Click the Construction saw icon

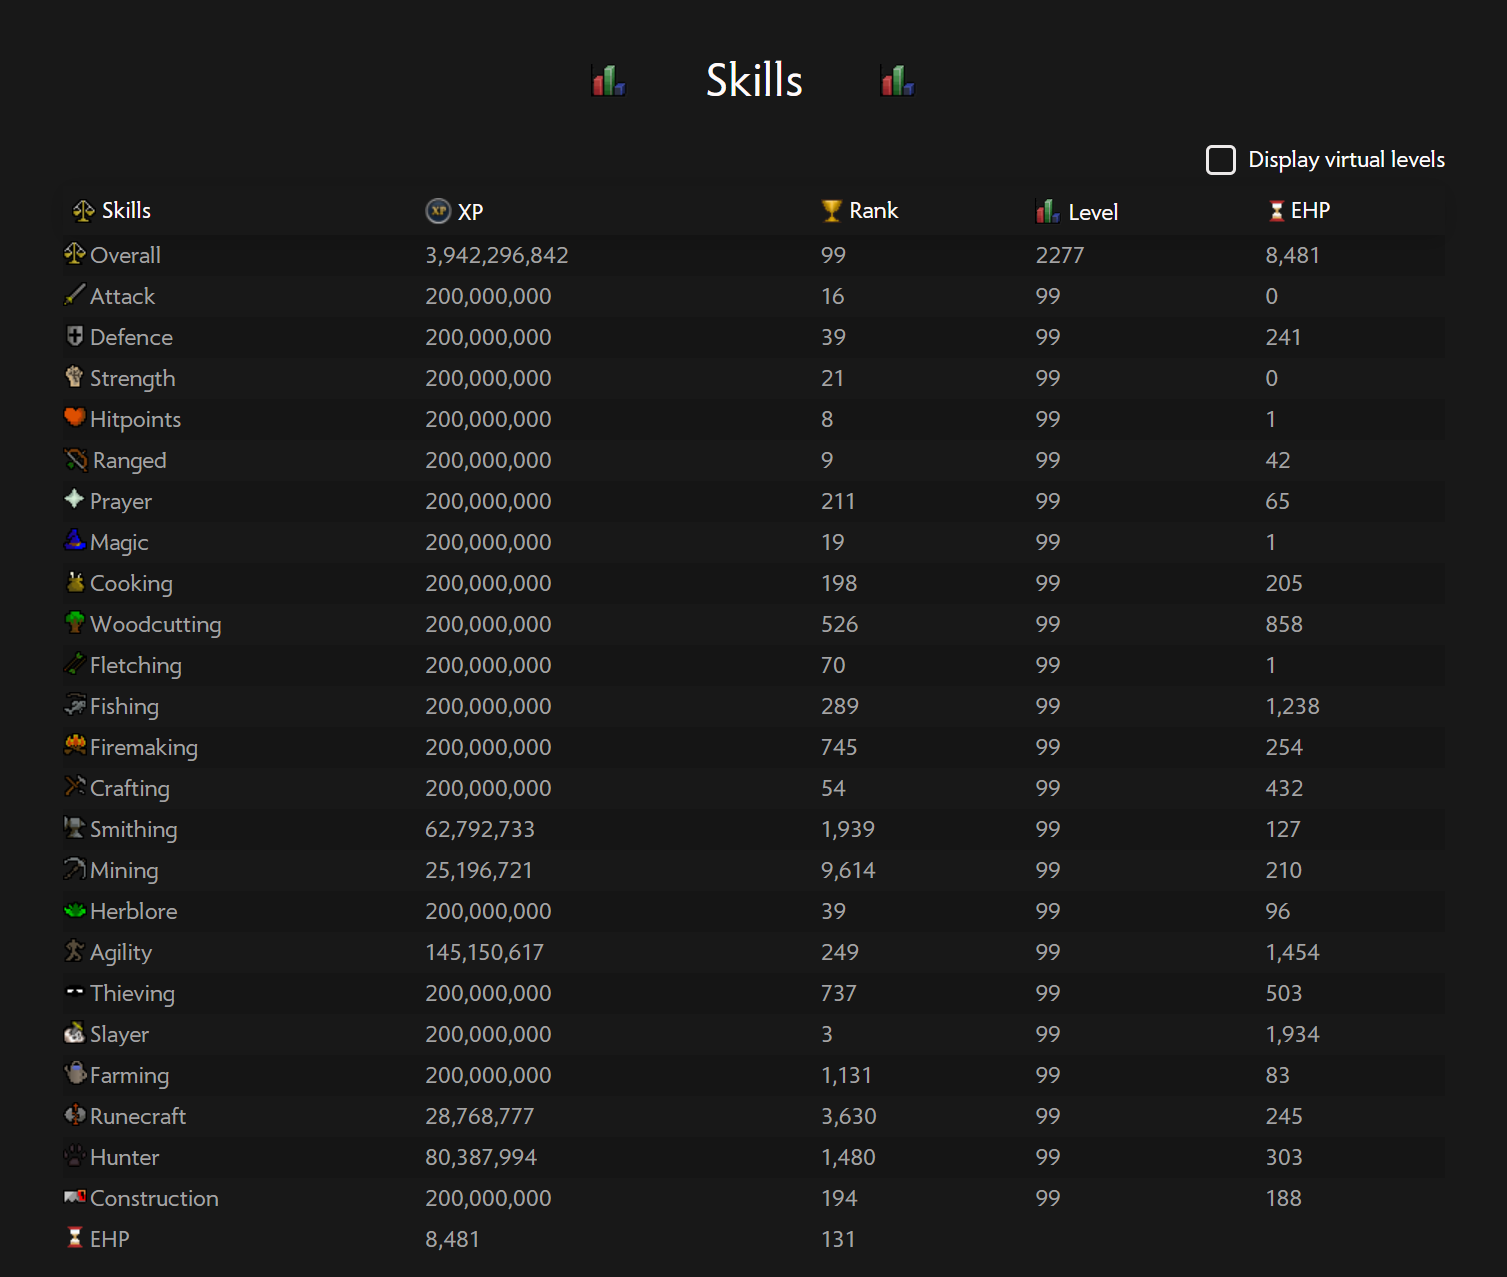[x=75, y=1197]
